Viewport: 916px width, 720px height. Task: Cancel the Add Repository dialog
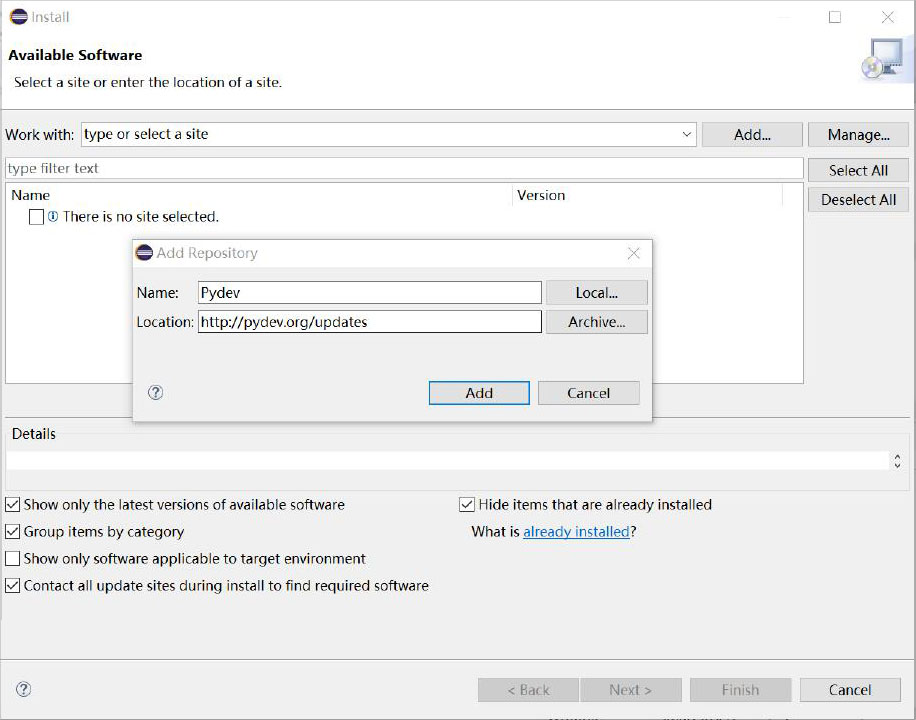(x=588, y=393)
